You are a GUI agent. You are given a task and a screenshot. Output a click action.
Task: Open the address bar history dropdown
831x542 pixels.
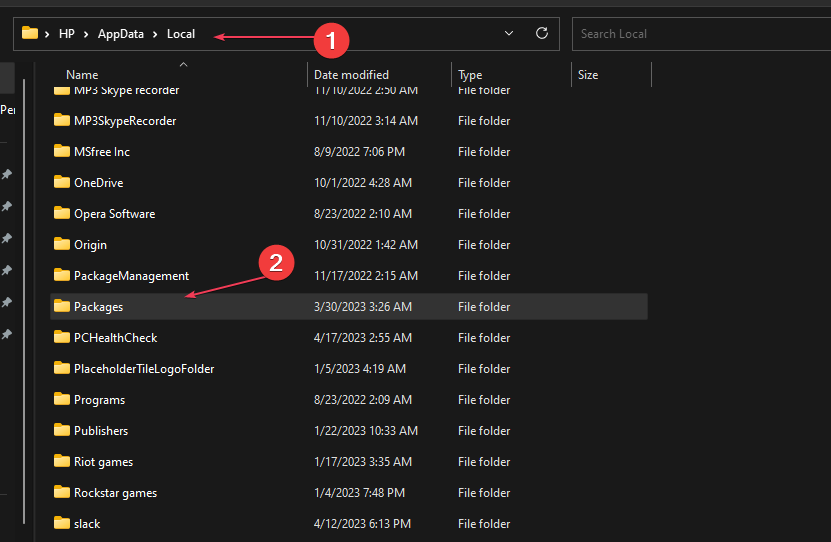pyautogui.click(x=509, y=33)
